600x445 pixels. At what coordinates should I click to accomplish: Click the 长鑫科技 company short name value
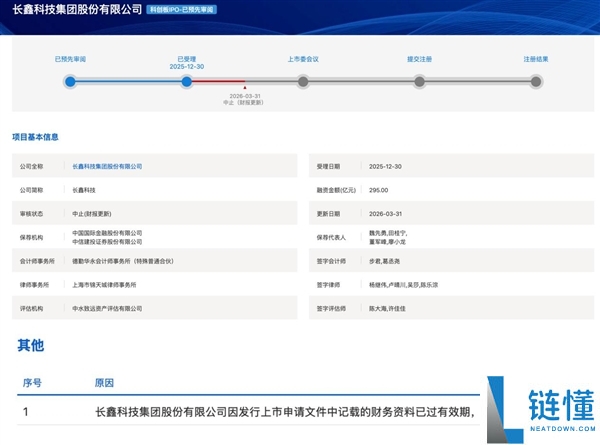tap(84, 190)
